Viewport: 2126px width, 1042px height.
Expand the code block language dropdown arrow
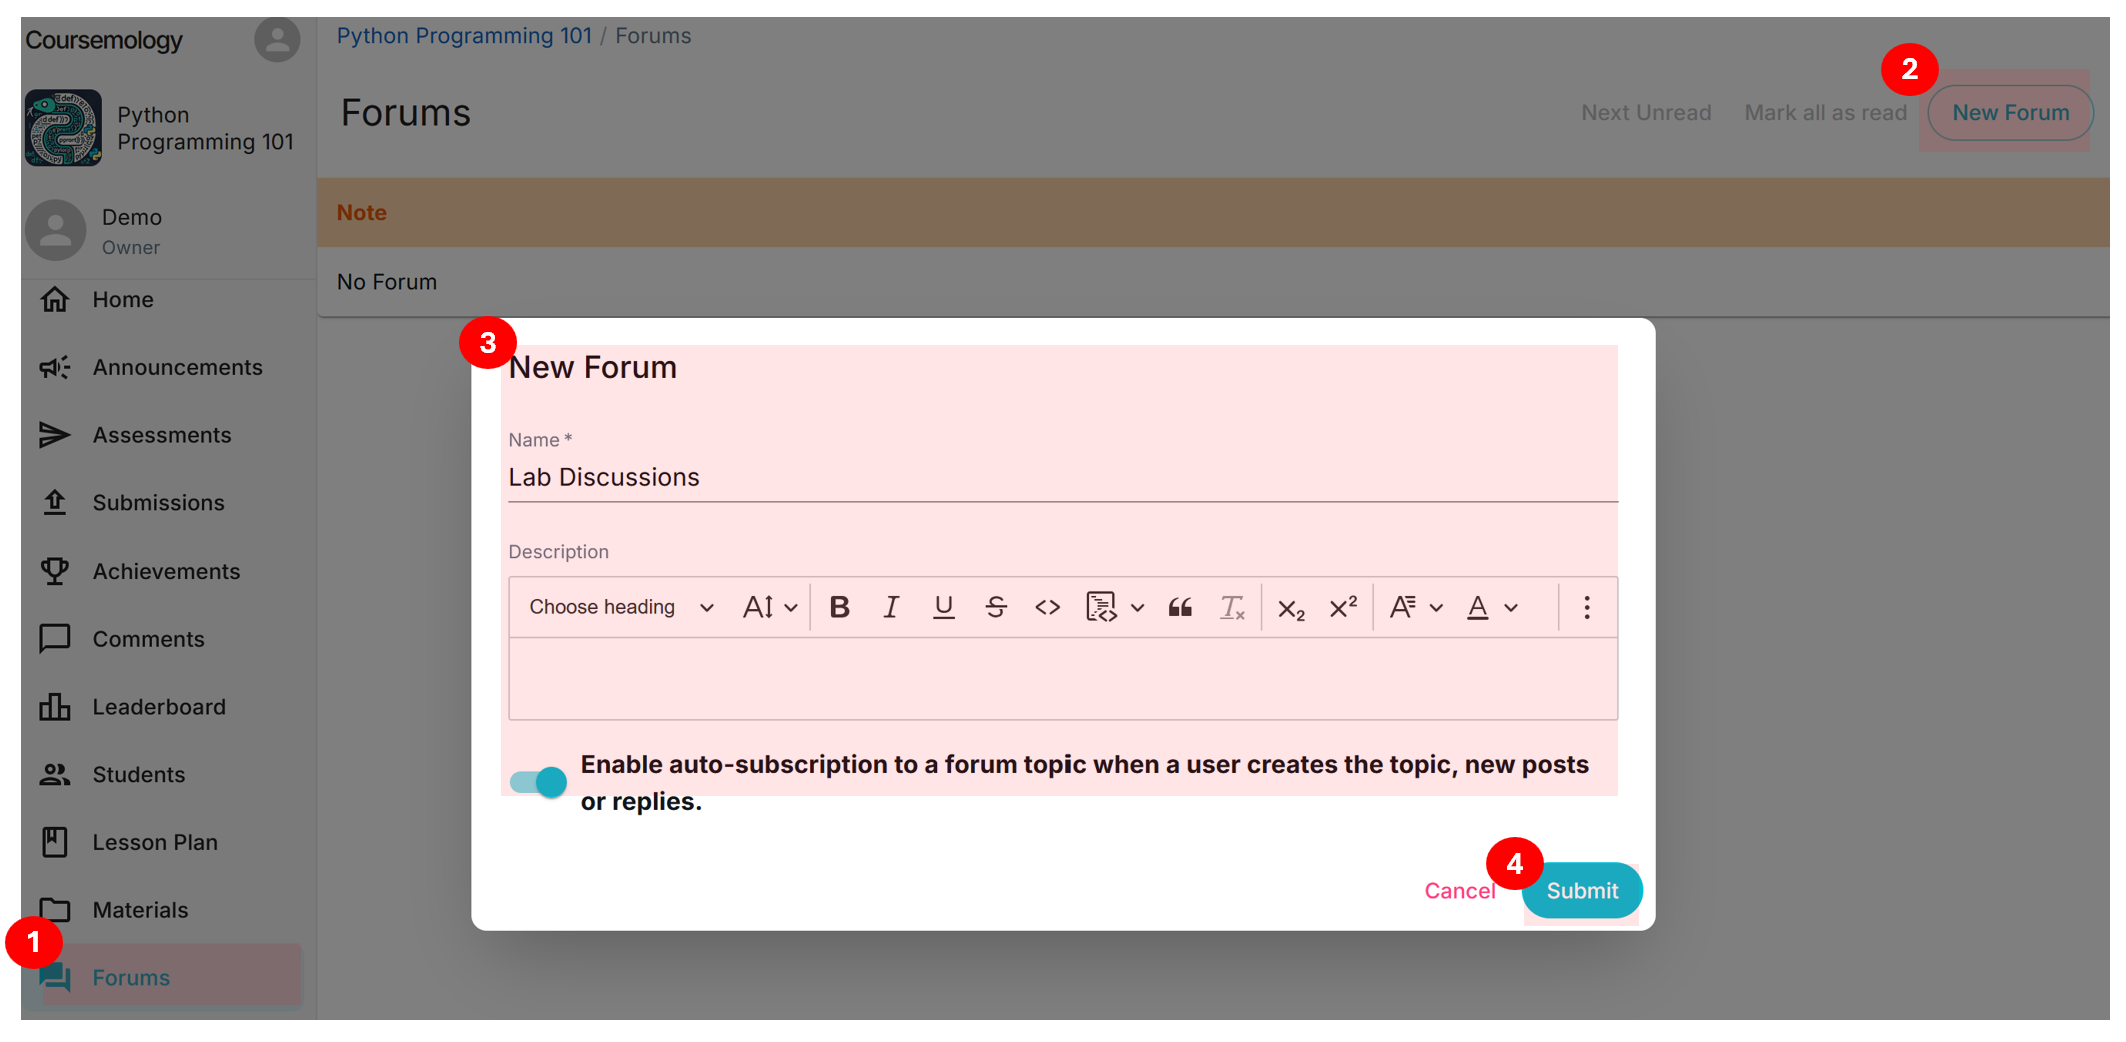[1137, 608]
